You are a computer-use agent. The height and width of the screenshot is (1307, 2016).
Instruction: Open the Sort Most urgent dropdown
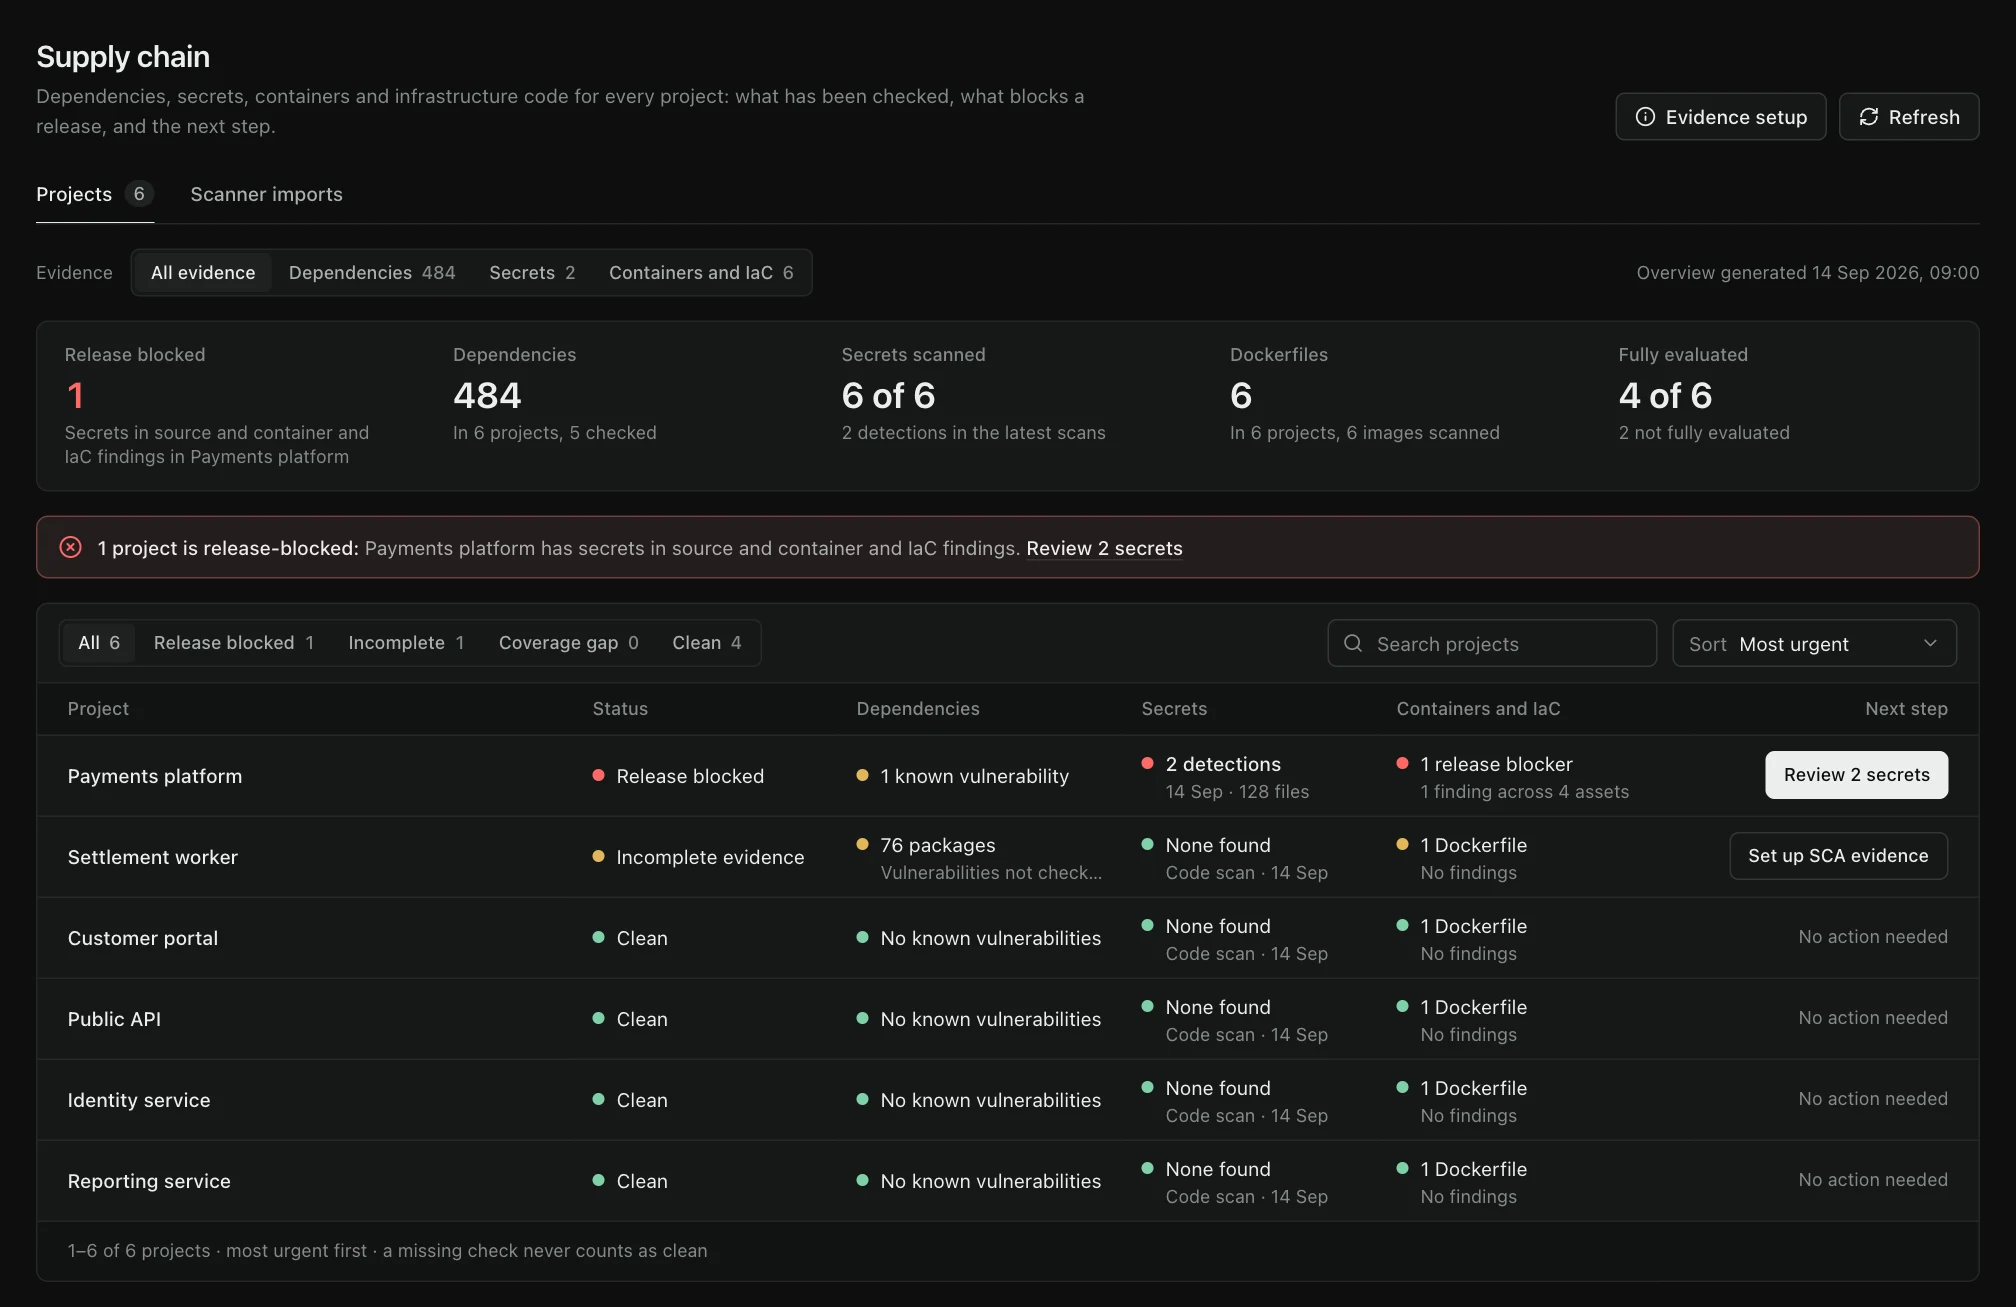coord(1814,643)
